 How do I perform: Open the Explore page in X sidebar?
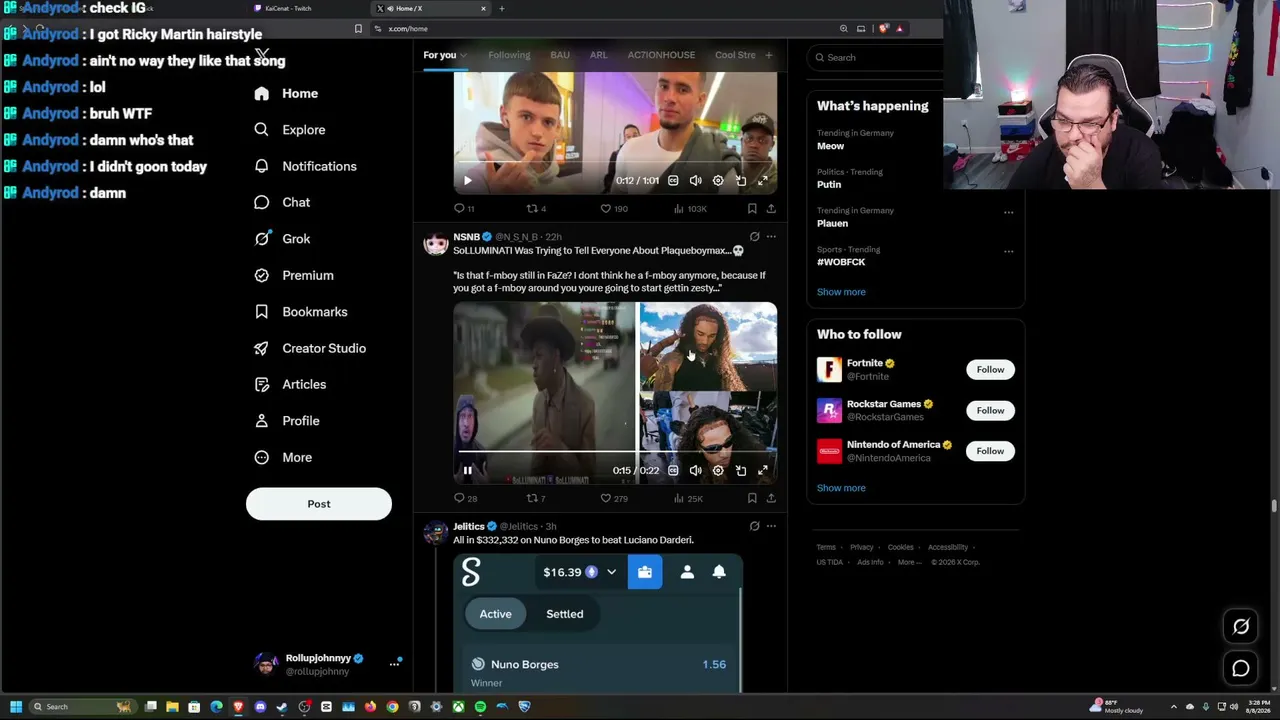pos(290,130)
